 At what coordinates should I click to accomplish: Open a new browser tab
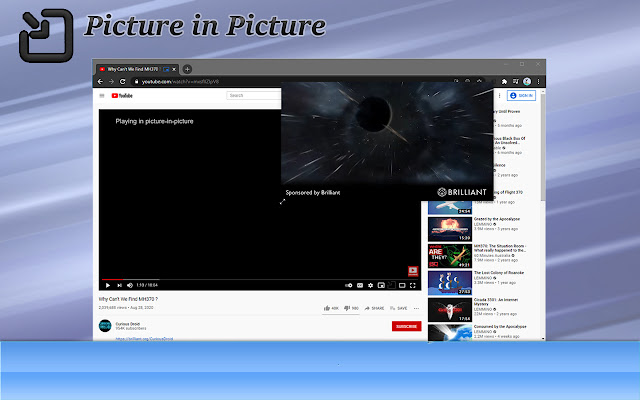click(187, 69)
